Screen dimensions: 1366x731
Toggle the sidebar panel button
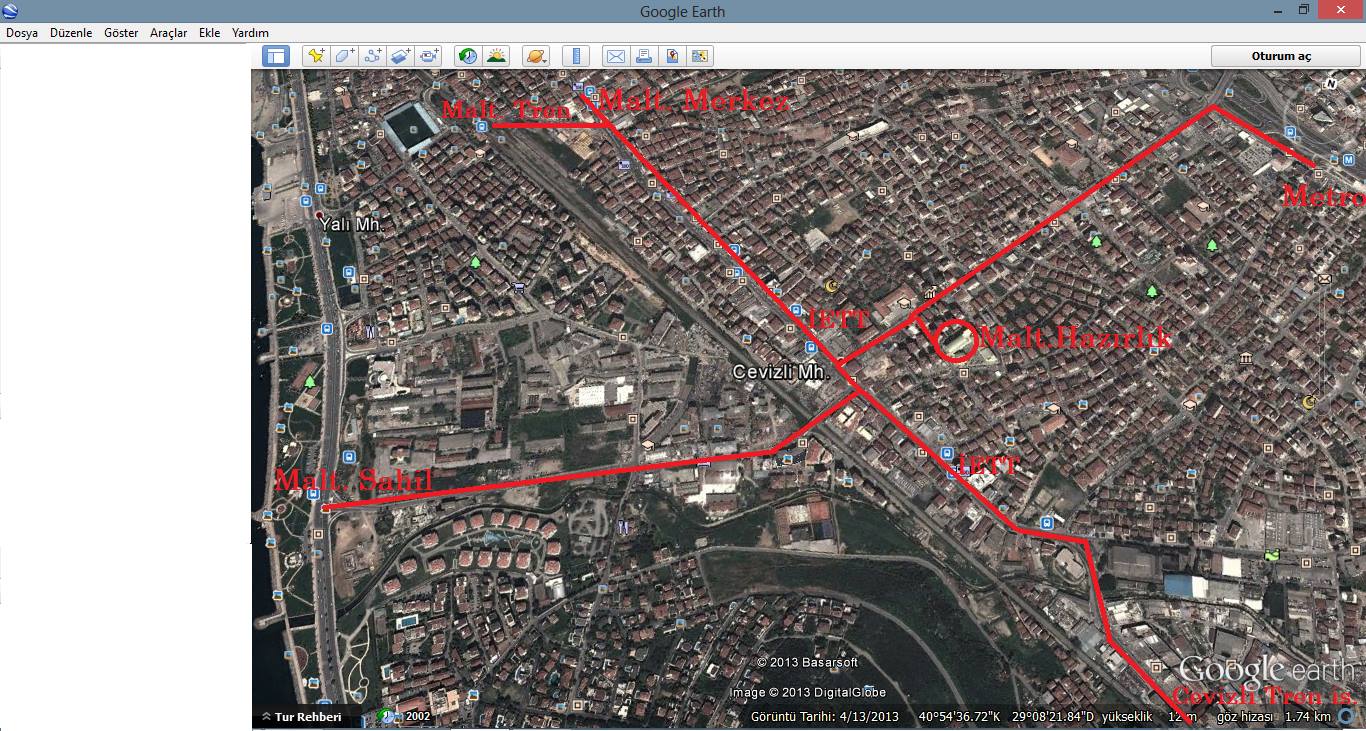pos(276,56)
